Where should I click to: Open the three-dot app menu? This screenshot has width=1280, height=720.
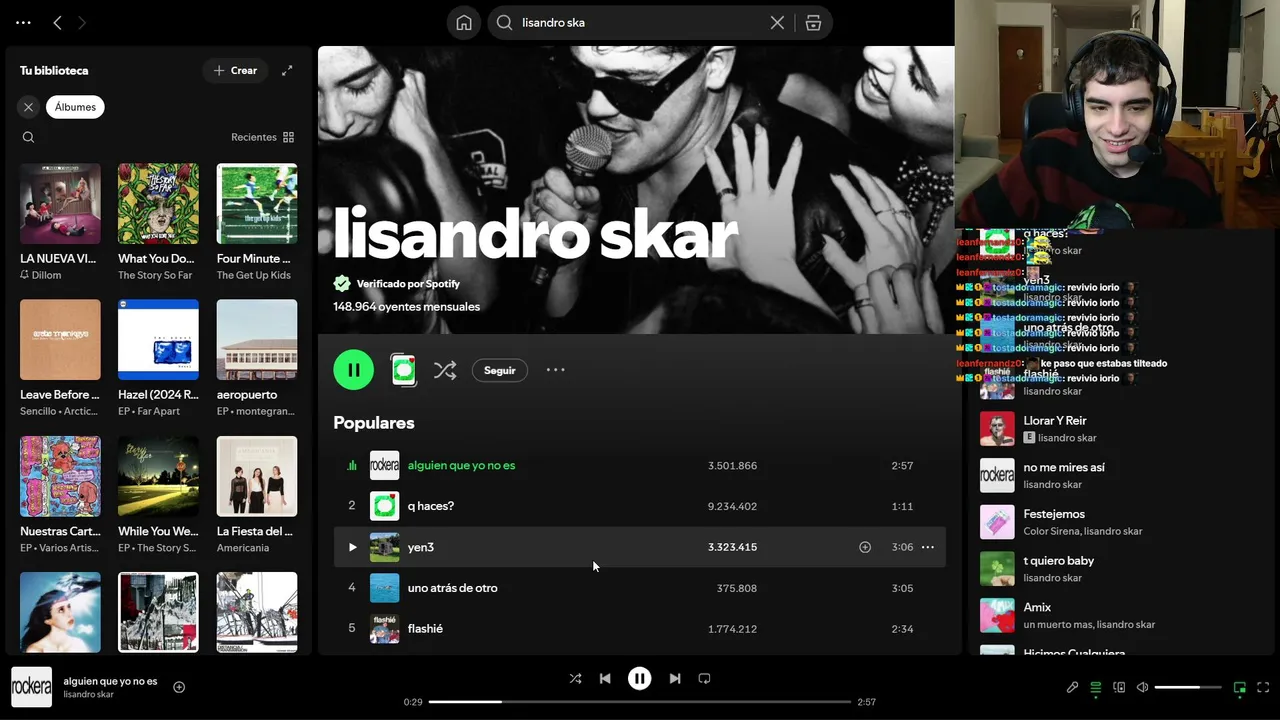23,22
